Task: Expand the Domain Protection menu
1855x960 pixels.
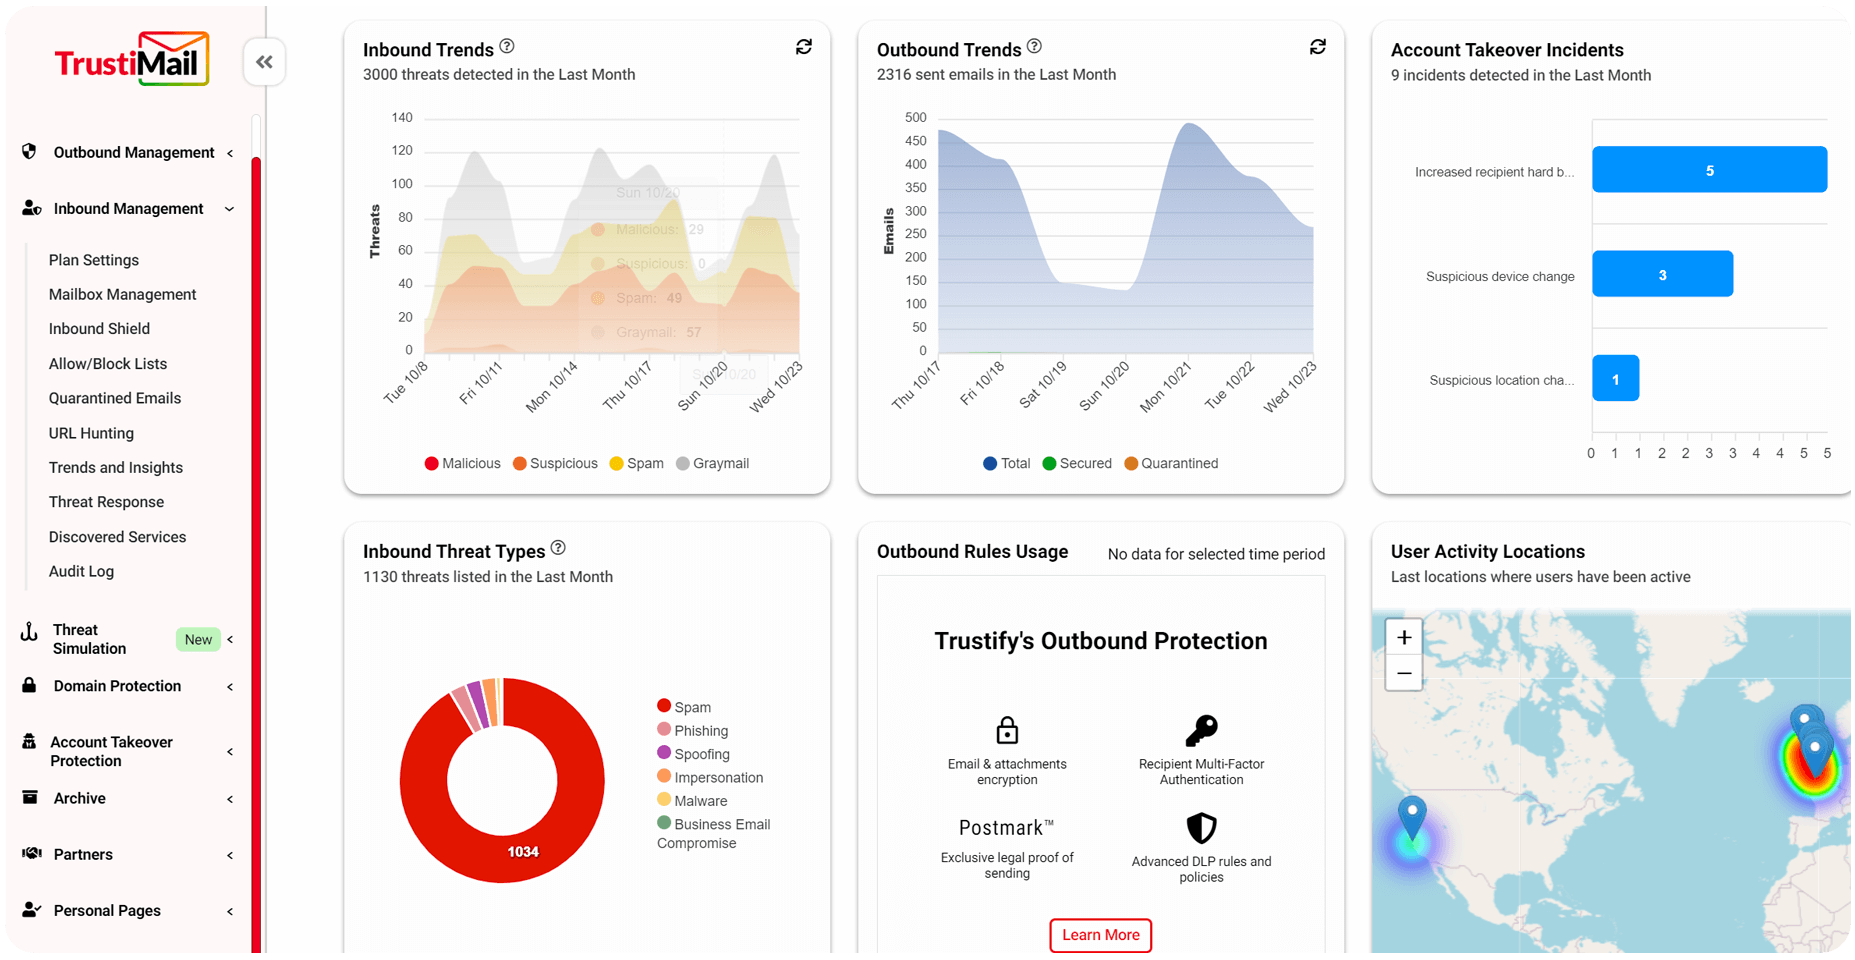Action: click(x=117, y=686)
